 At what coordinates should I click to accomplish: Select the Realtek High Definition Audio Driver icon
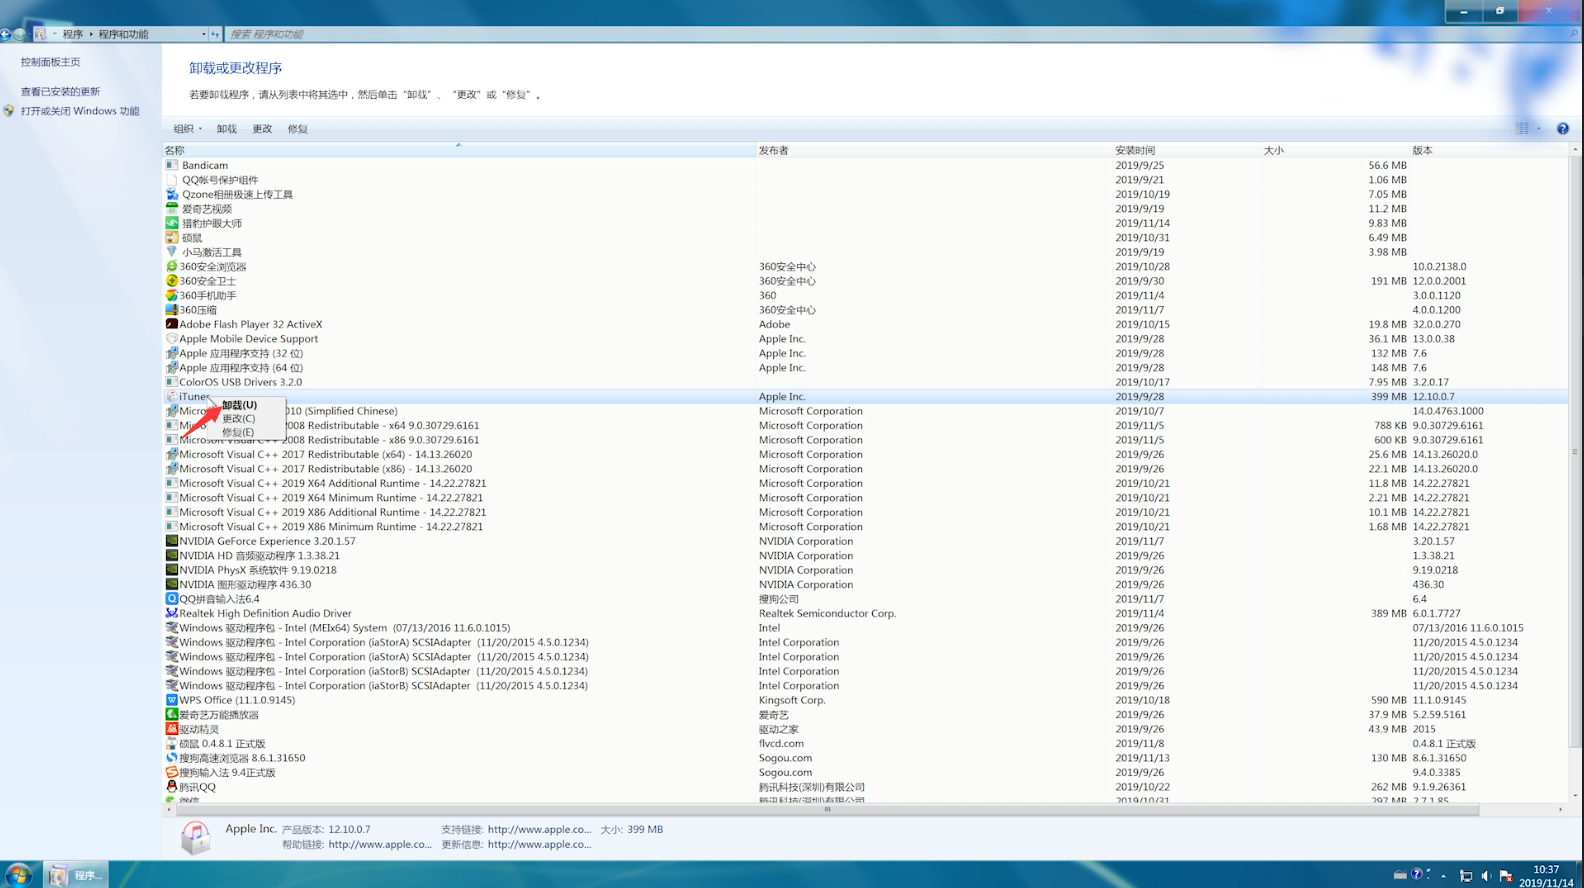[172, 613]
